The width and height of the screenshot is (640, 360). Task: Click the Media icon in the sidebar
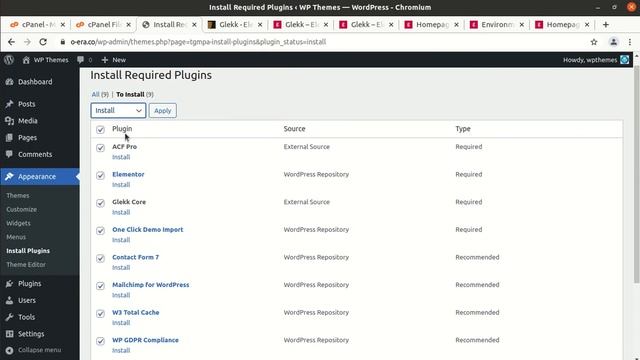tap(9, 121)
